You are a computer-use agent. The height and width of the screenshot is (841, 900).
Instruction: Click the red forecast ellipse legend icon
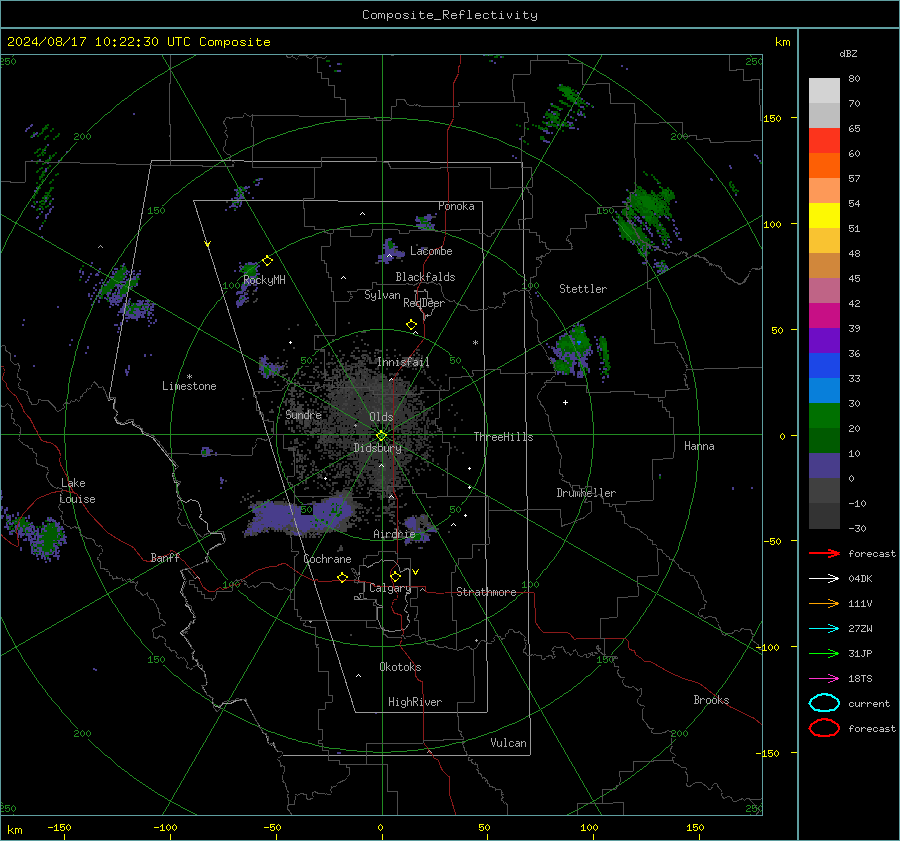click(x=824, y=728)
